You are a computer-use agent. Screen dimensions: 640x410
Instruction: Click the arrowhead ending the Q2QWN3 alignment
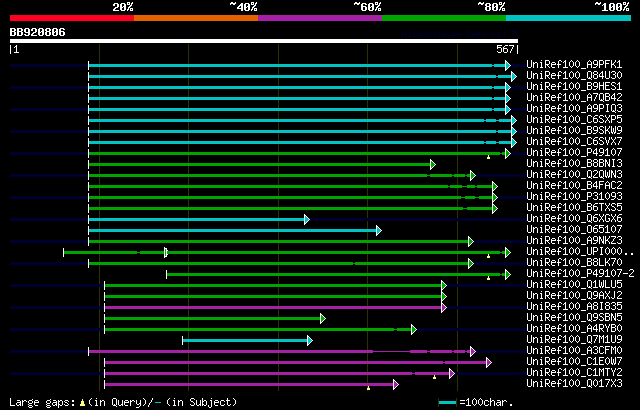473,175
